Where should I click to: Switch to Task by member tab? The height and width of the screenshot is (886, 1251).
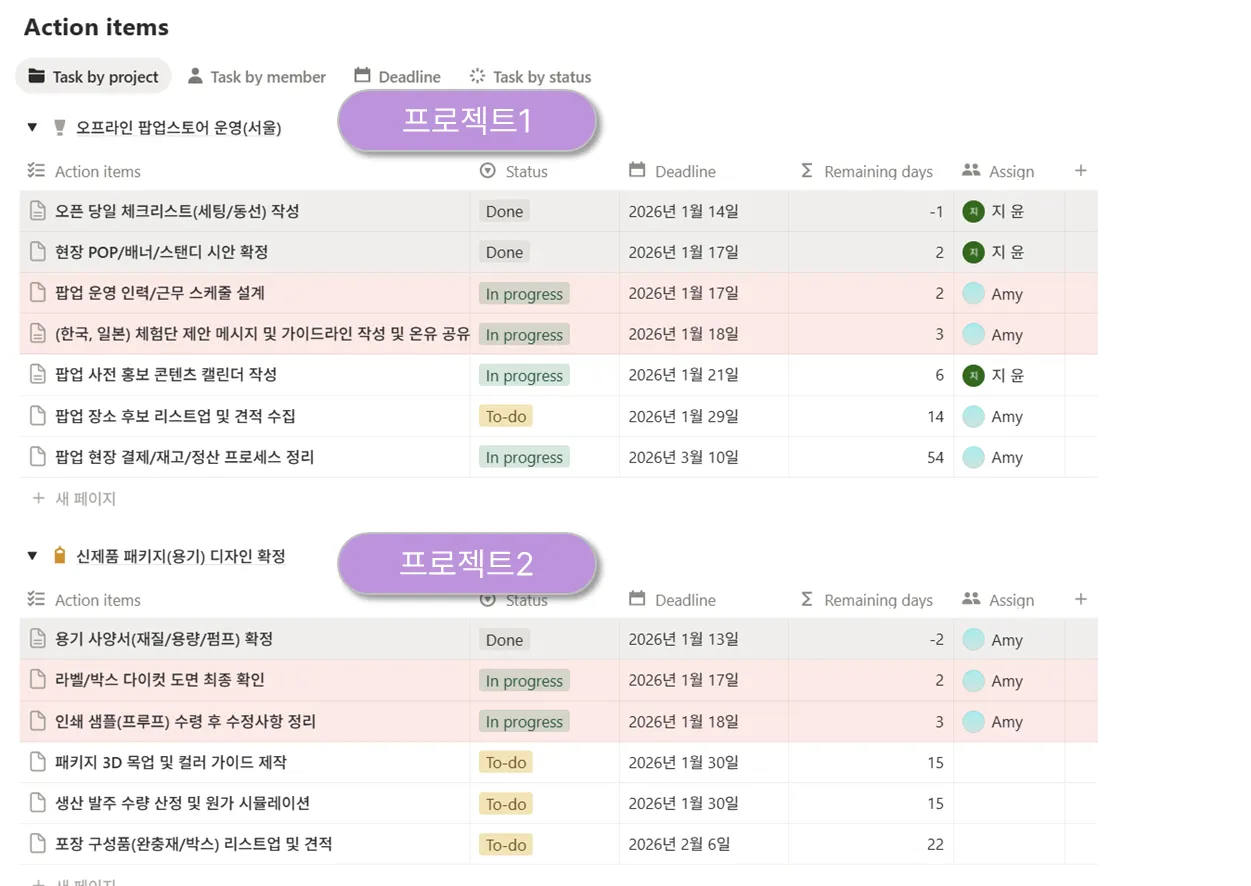tap(257, 77)
